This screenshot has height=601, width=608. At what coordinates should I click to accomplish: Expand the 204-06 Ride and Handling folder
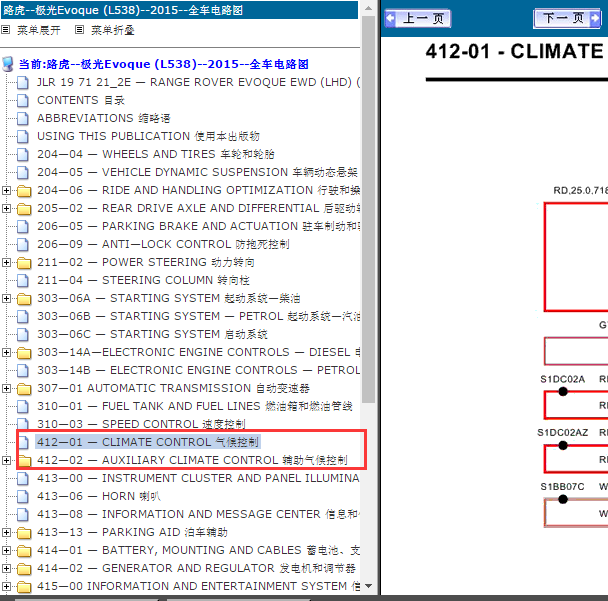coord(6,190)
